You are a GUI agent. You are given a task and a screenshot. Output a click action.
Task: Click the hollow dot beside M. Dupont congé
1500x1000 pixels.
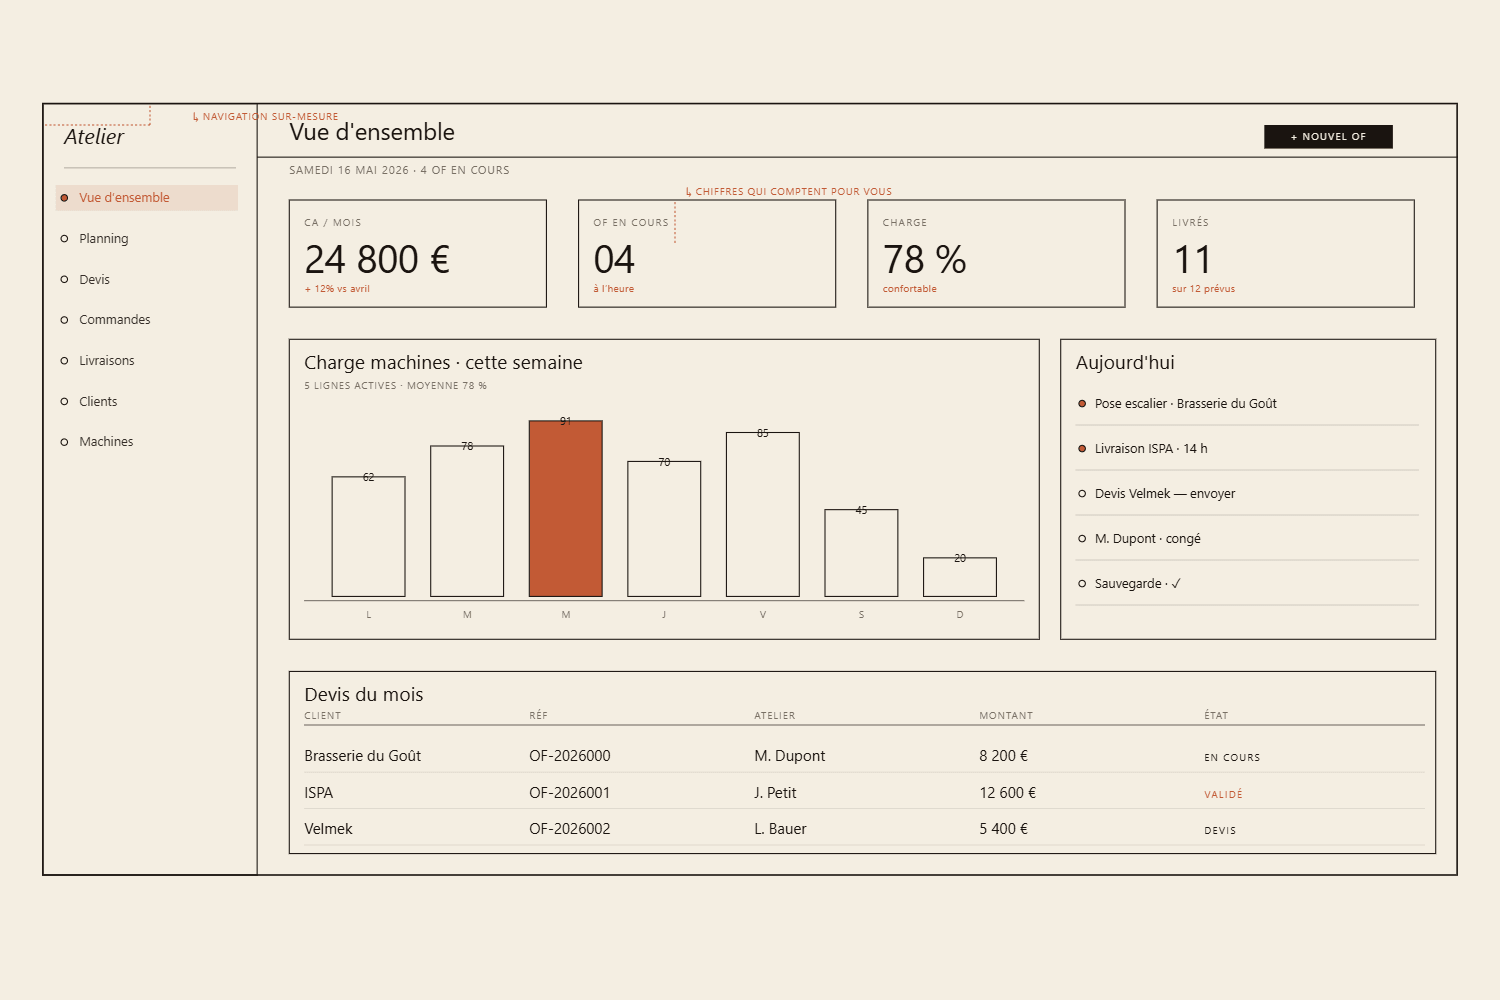pos(1082,539)
